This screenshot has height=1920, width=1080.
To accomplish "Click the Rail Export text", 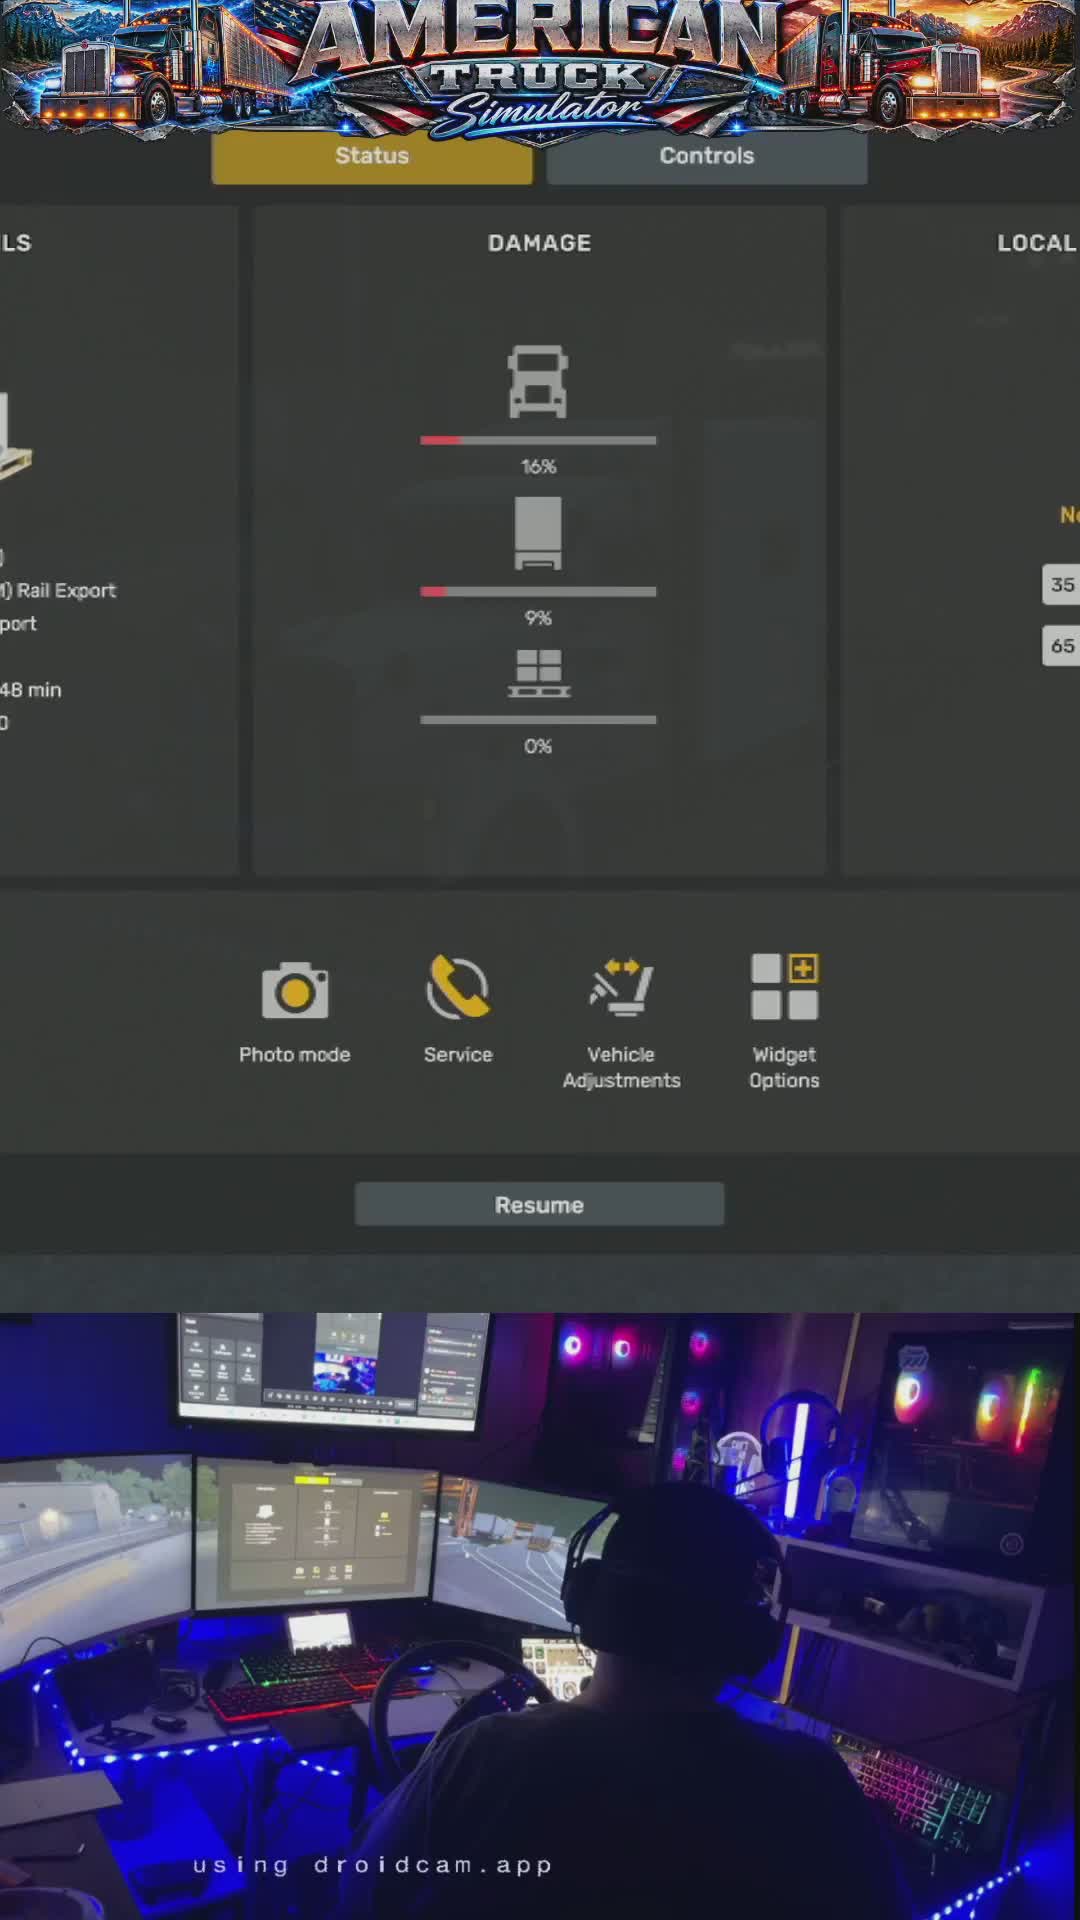I will [x=66, y=591].
